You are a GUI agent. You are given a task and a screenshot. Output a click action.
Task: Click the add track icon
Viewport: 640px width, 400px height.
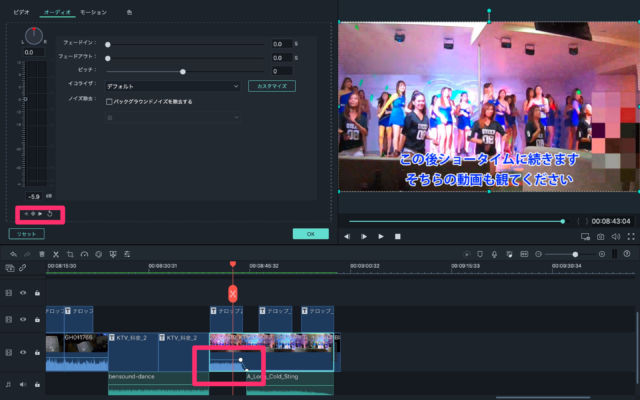pyautogui.click(x=10, y=268)
